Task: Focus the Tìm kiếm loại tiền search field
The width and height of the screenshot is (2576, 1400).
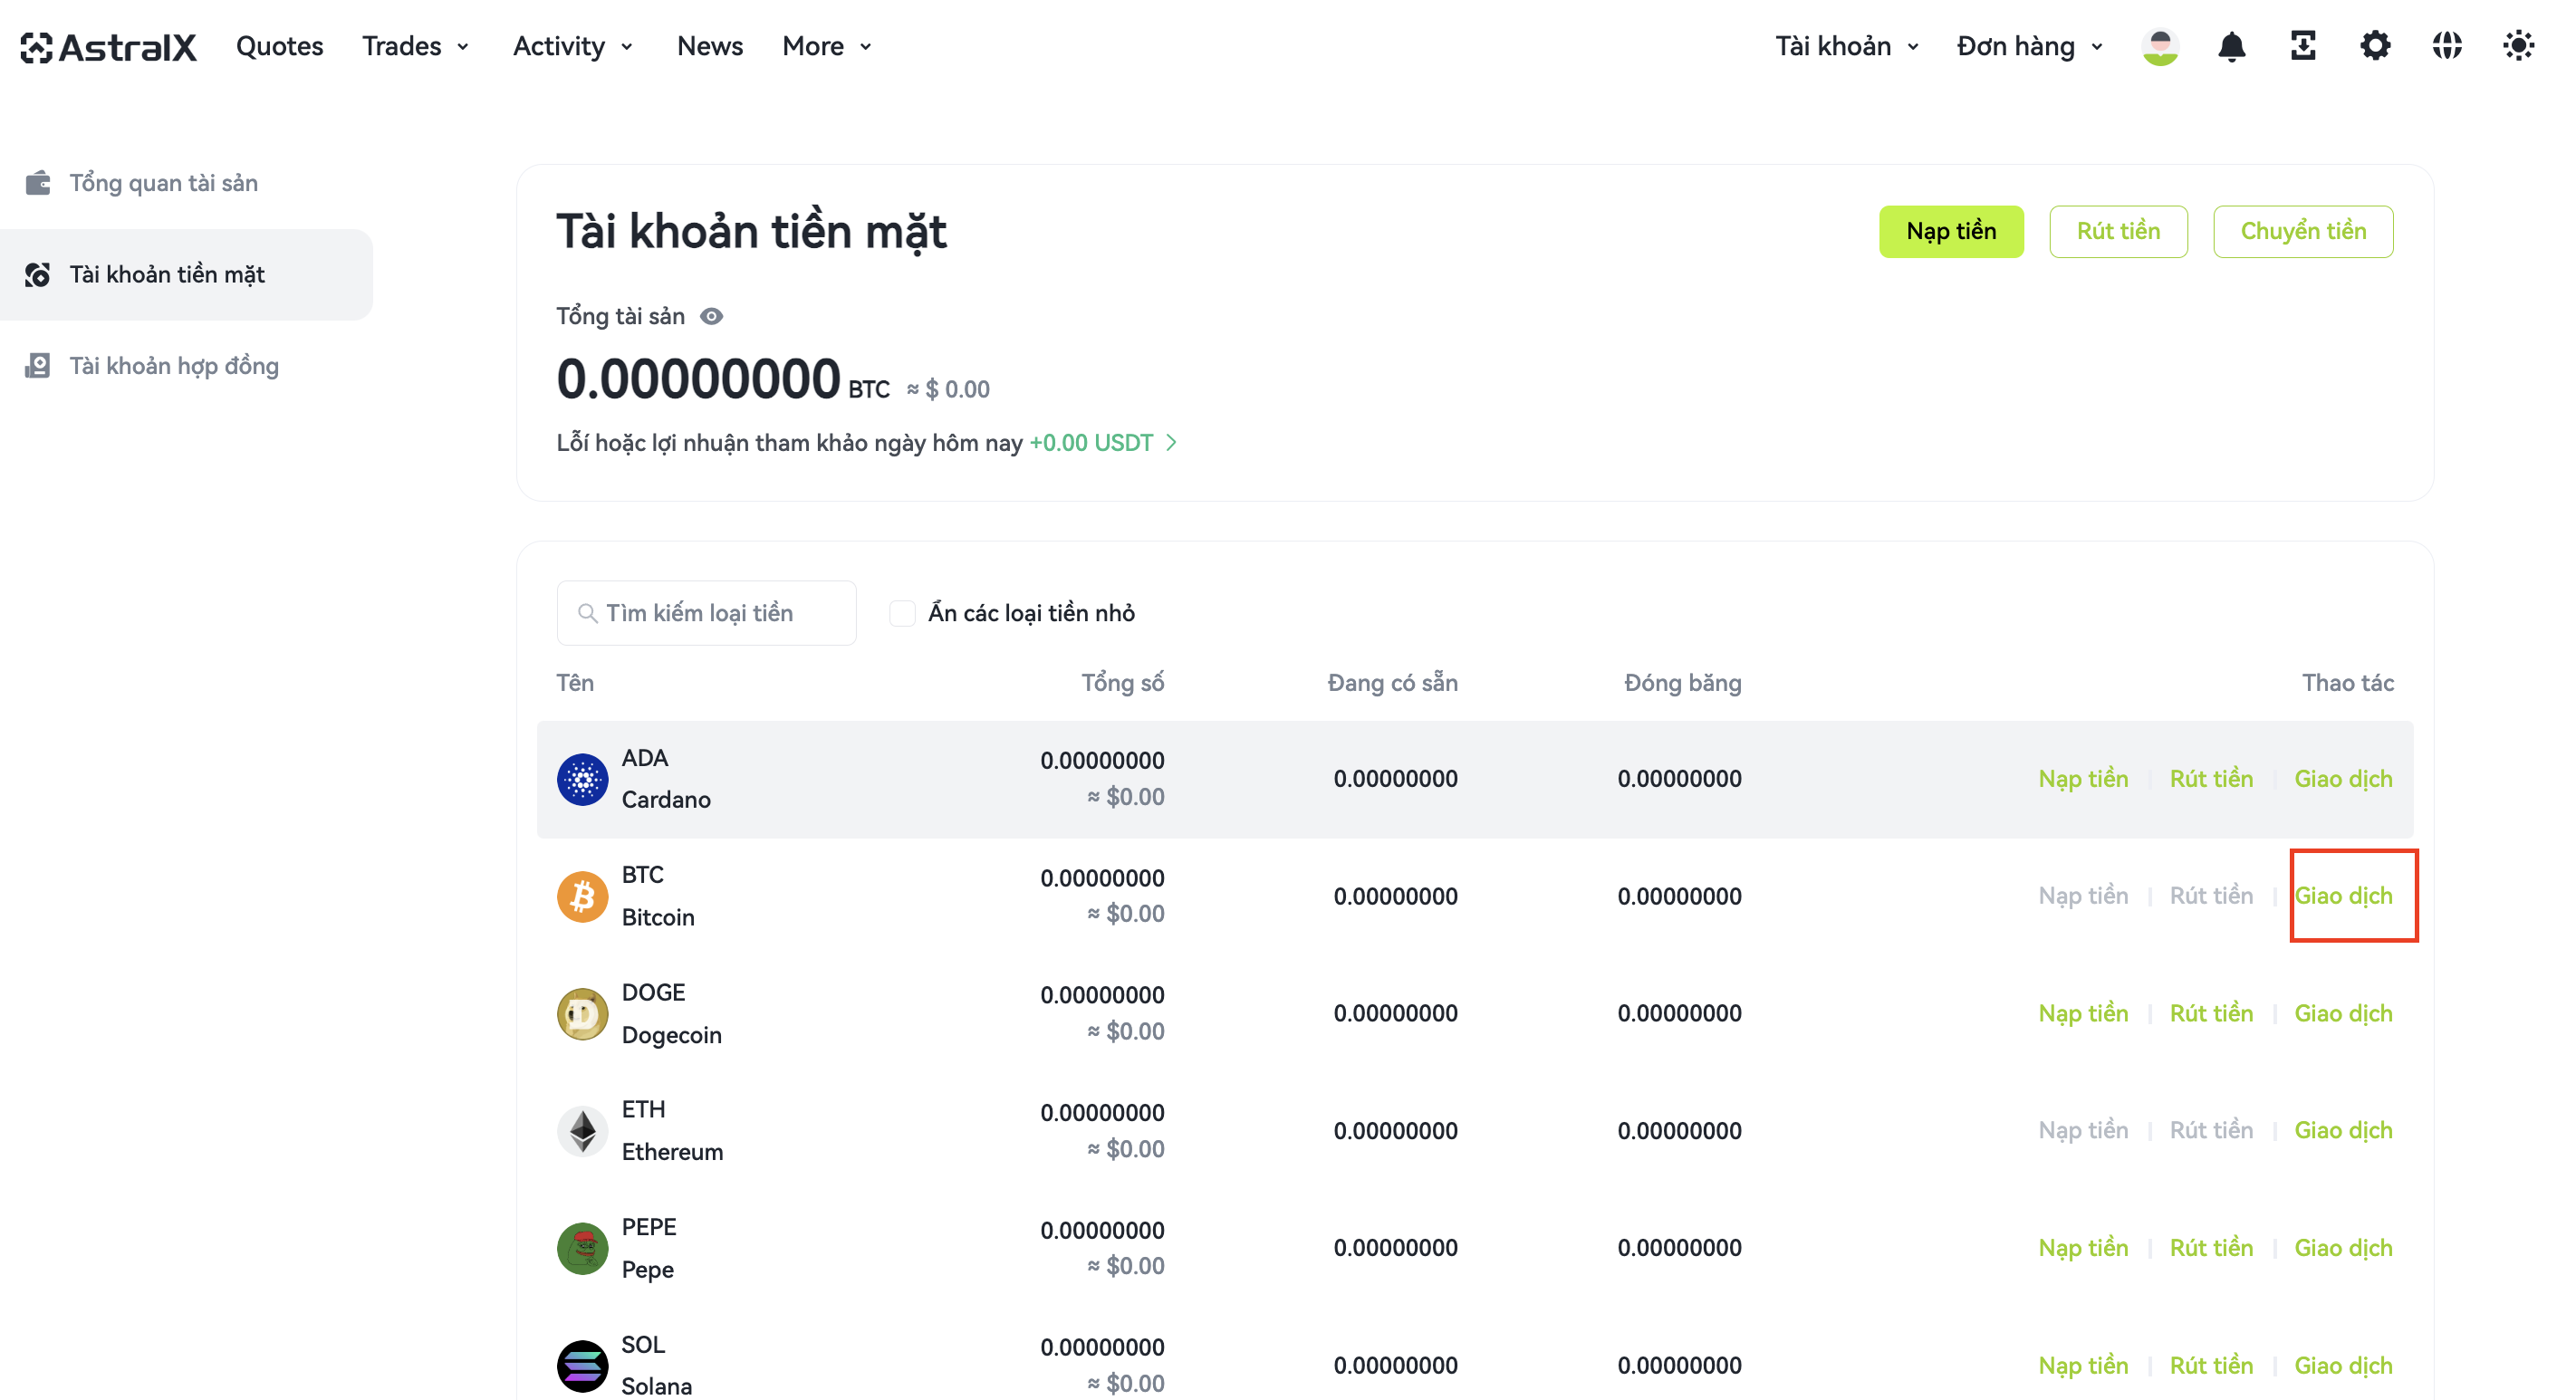Action: click(706, 613)
